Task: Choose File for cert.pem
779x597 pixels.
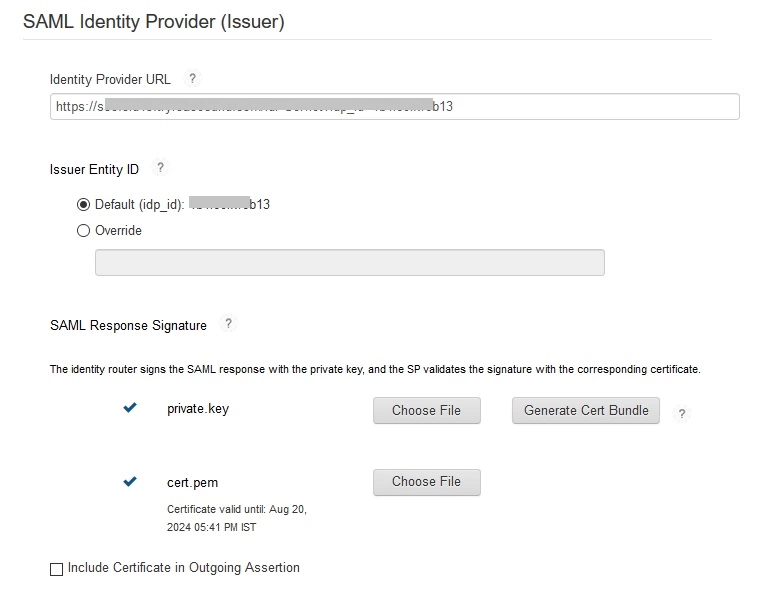Action: [427, 482]
